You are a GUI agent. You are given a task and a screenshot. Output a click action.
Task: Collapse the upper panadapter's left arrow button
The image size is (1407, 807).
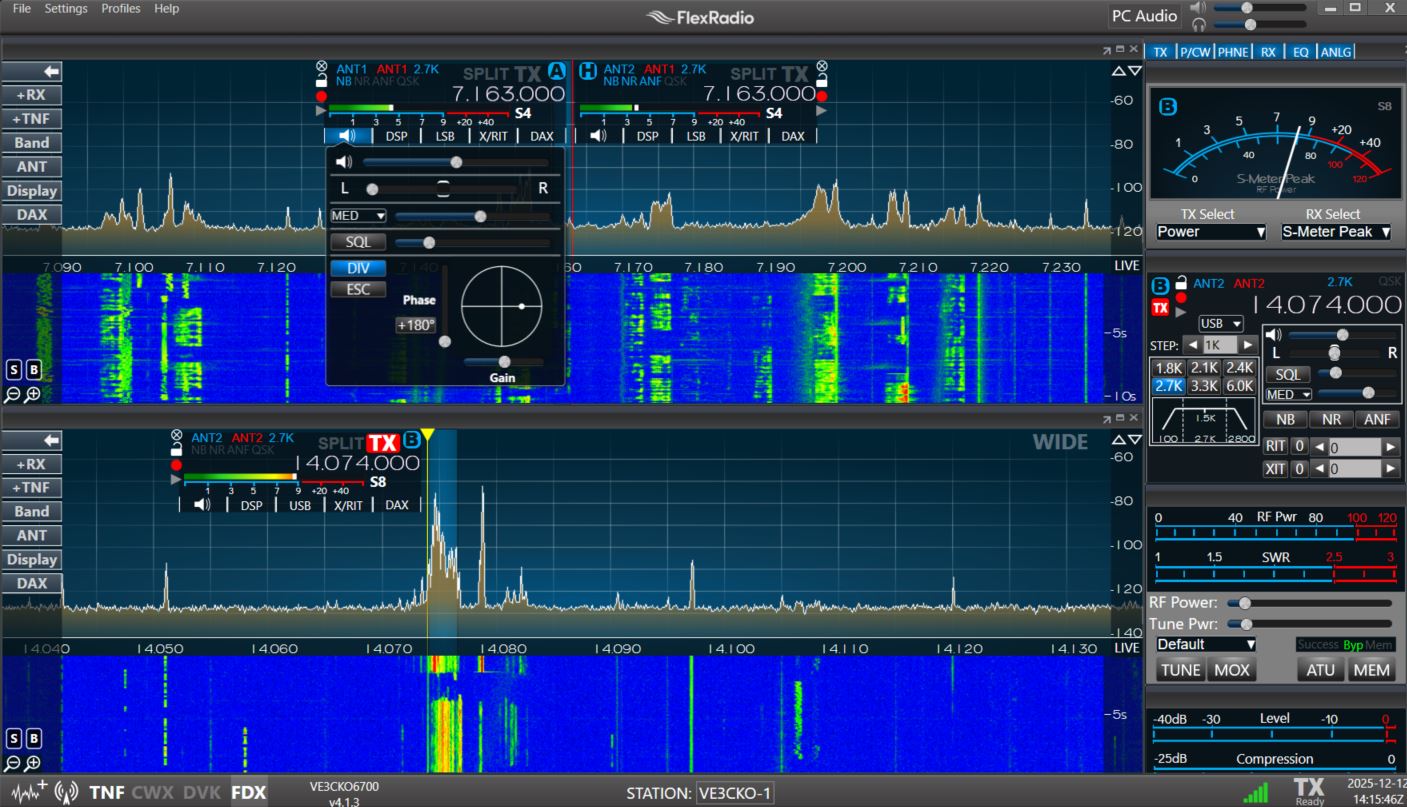[32, 71]
